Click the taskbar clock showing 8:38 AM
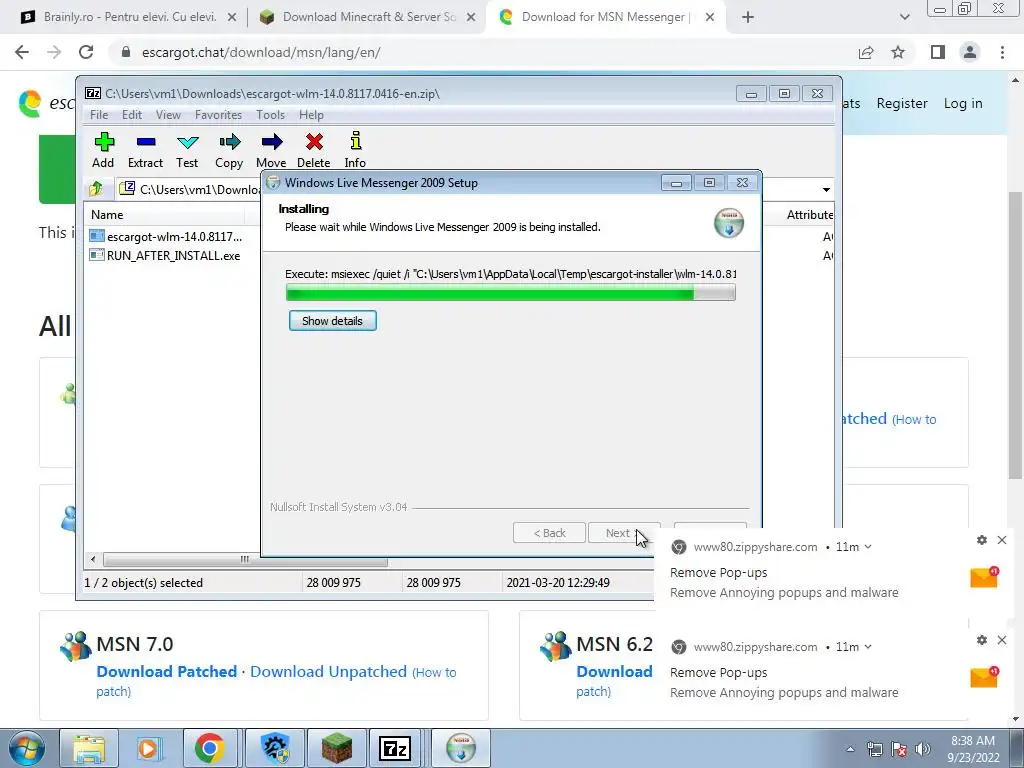The height and width of the screenshot is (768, 1024). click(973, 749)
